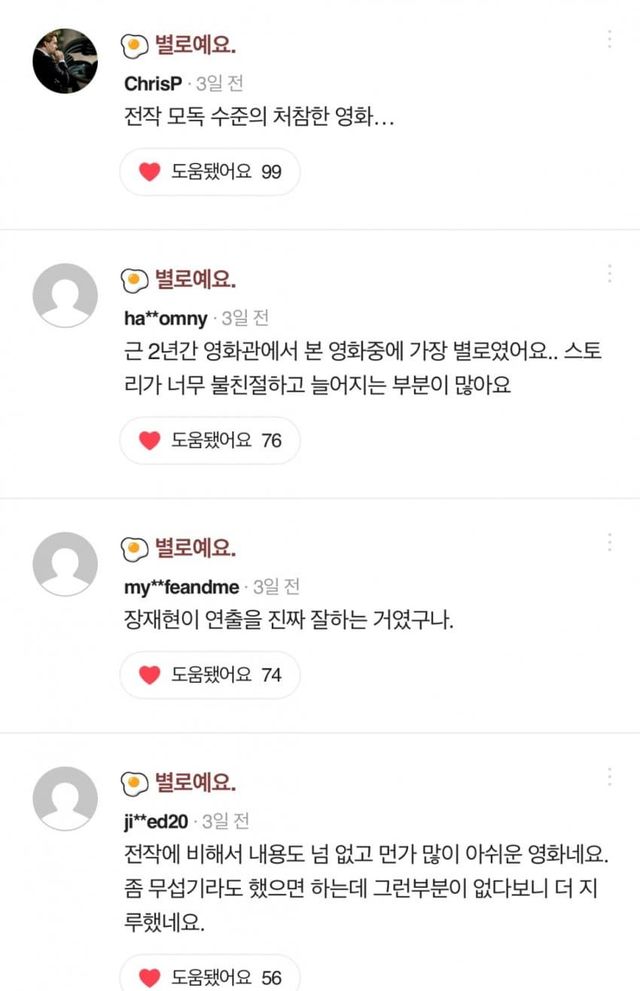Open ChrisP username profile link
The width and height of the screenshot is (640, 991).
pyautogui.click(x=152, y=84)
